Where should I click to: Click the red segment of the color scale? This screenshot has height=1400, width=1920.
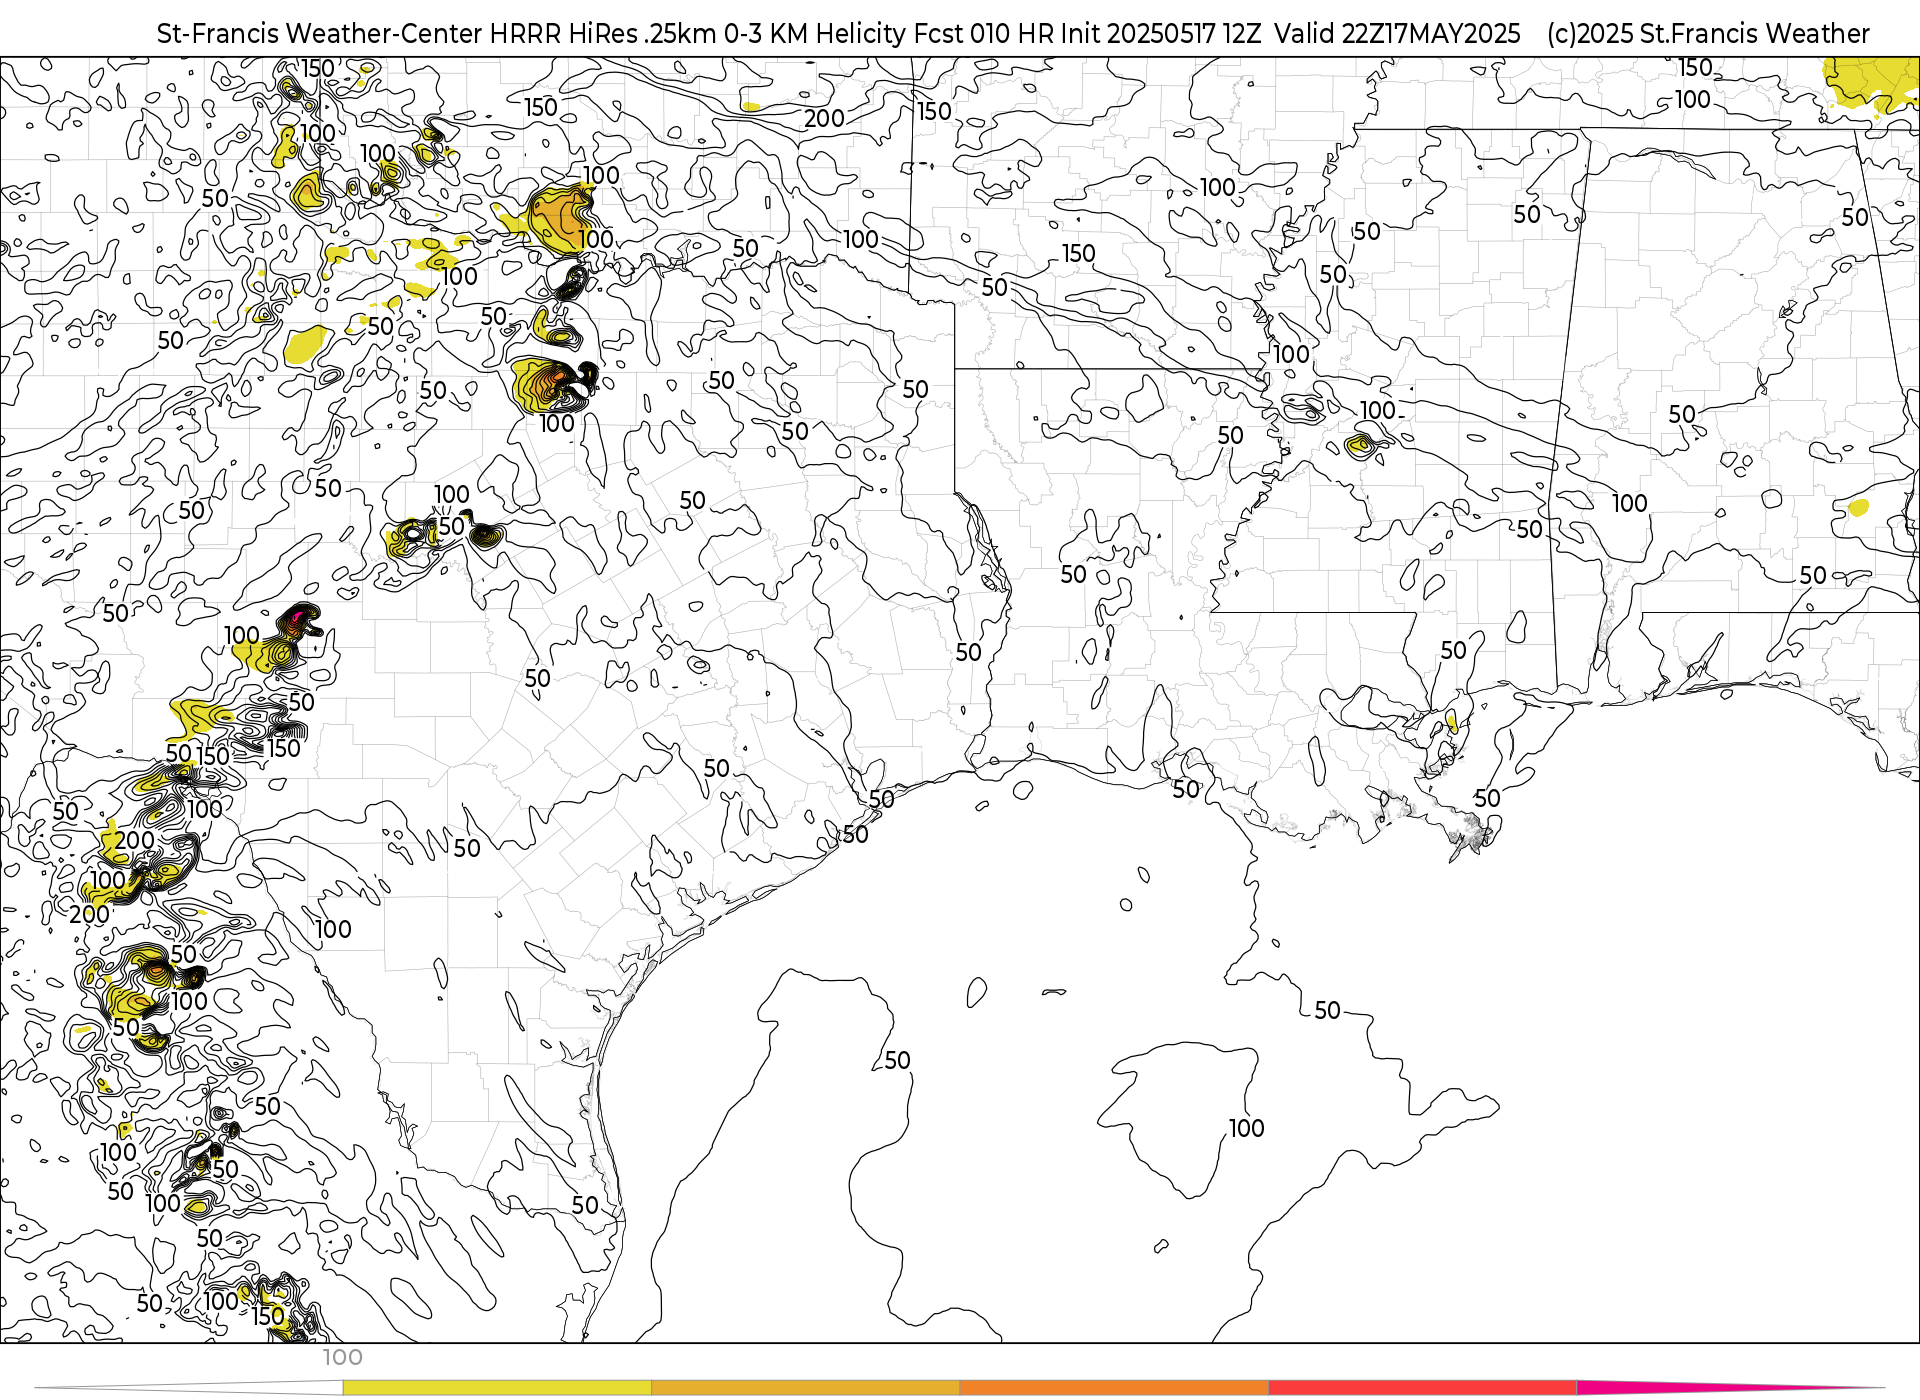tap(1422, 1388)
